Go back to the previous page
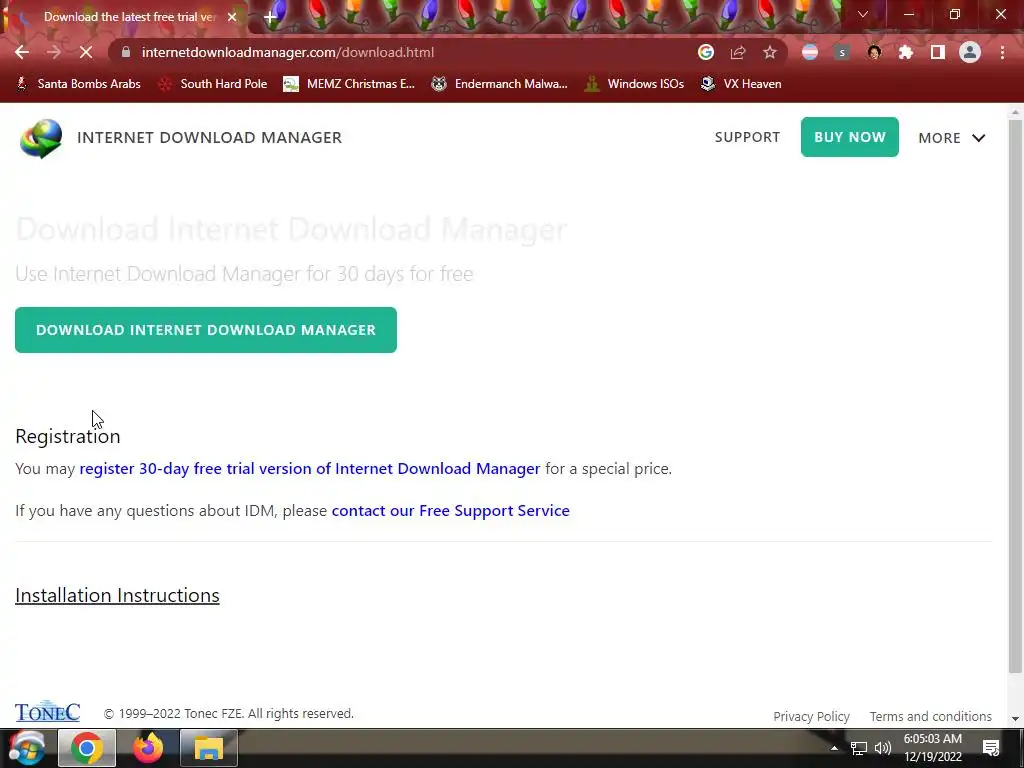Image resolution: width=1024 pixels, height=768 pixels. pos(22,52)
